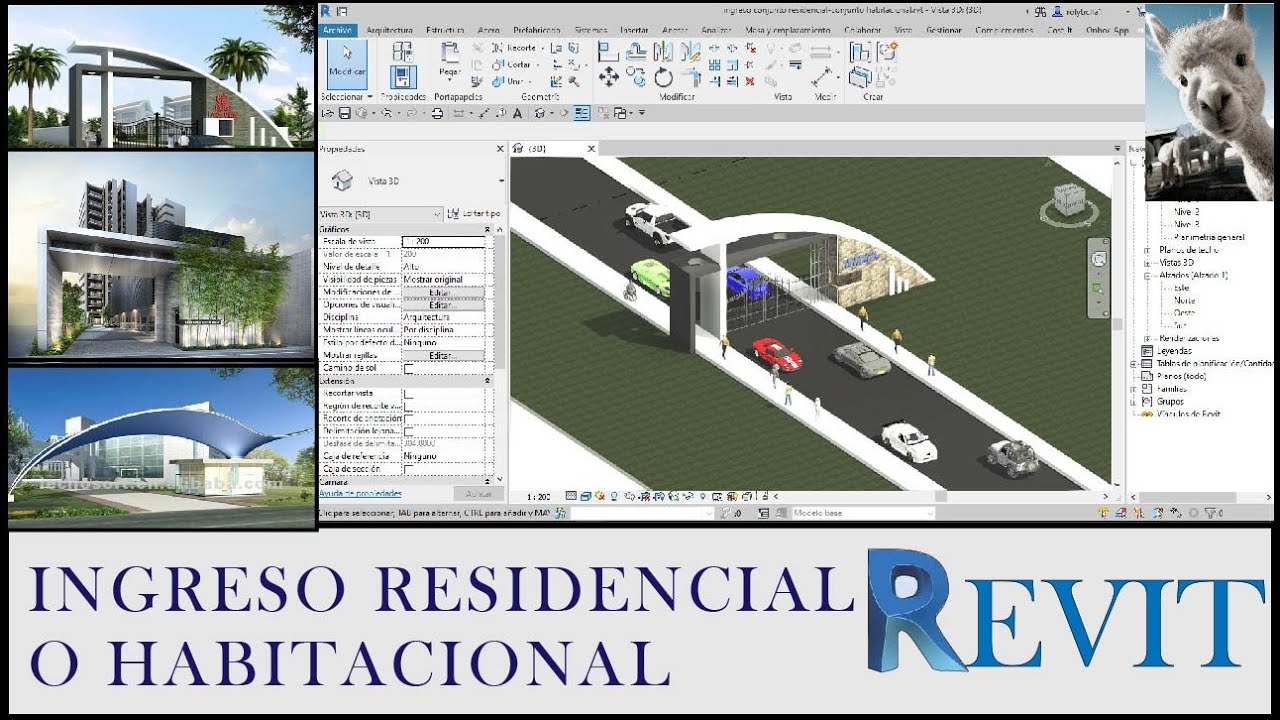Collapse the Gráficos section in Propiedades
This screenshot has height=720, width=1280.
488,229
